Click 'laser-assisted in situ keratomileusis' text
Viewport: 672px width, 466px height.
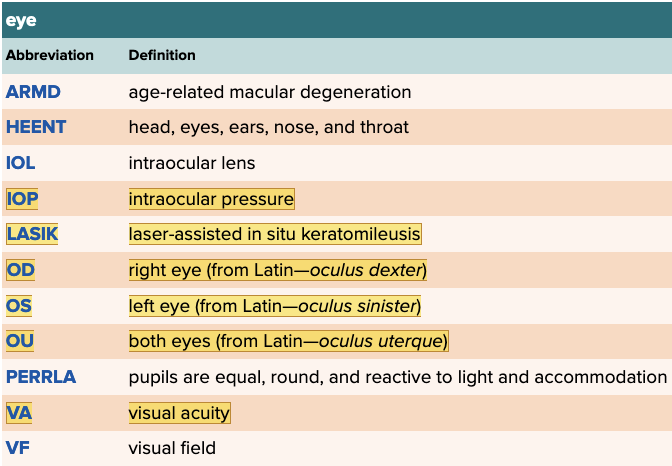coord(275,234)
